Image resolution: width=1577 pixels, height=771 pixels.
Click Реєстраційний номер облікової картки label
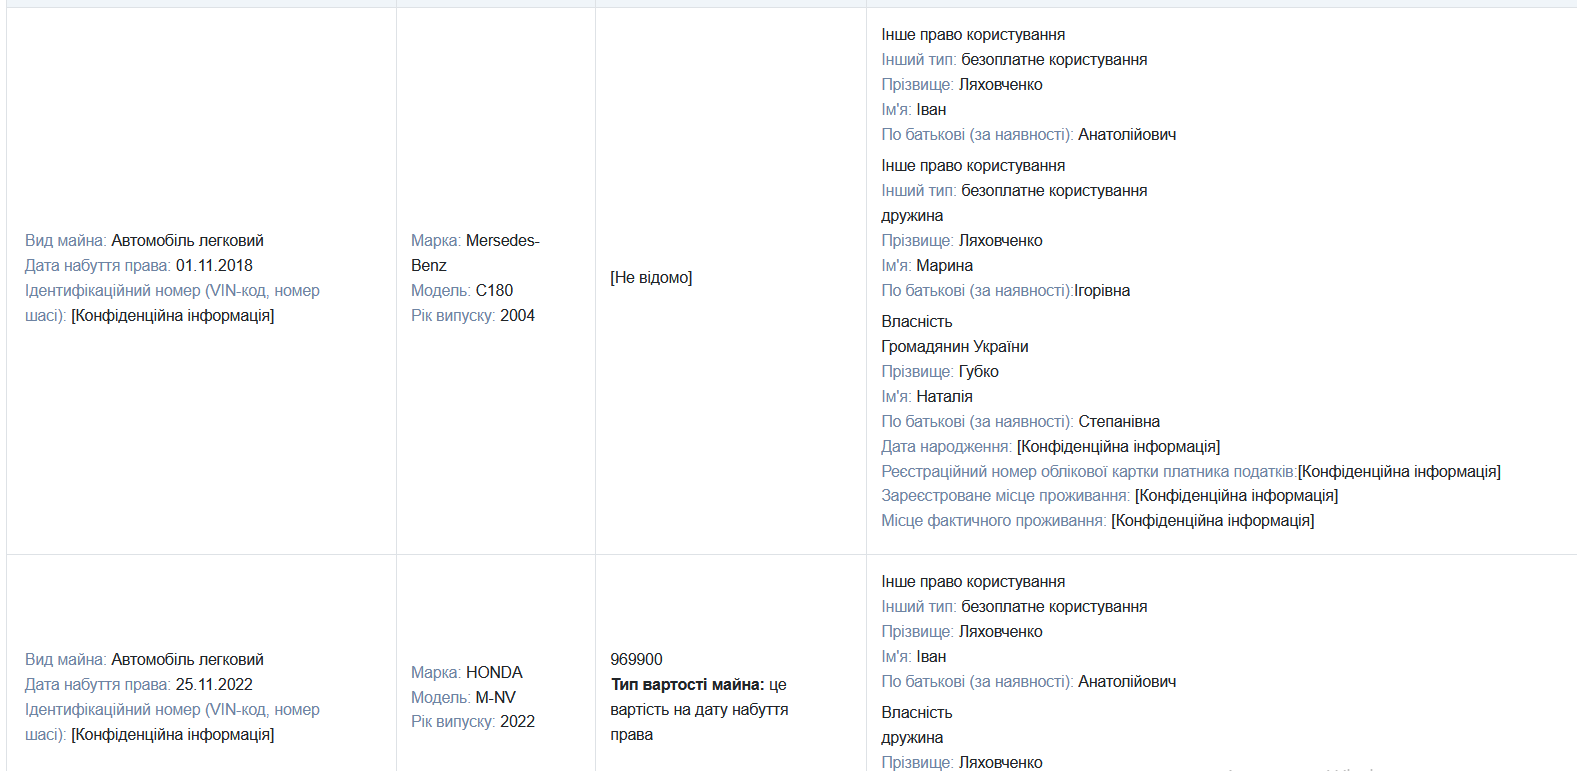pyautogui.click(x=1088, y=472)
